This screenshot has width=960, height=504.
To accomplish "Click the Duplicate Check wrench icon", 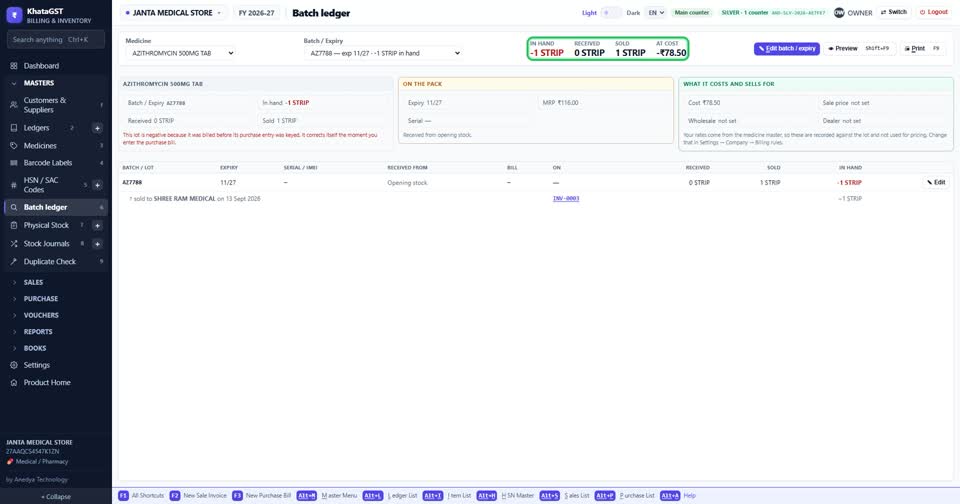I will [x=14, y=261].
